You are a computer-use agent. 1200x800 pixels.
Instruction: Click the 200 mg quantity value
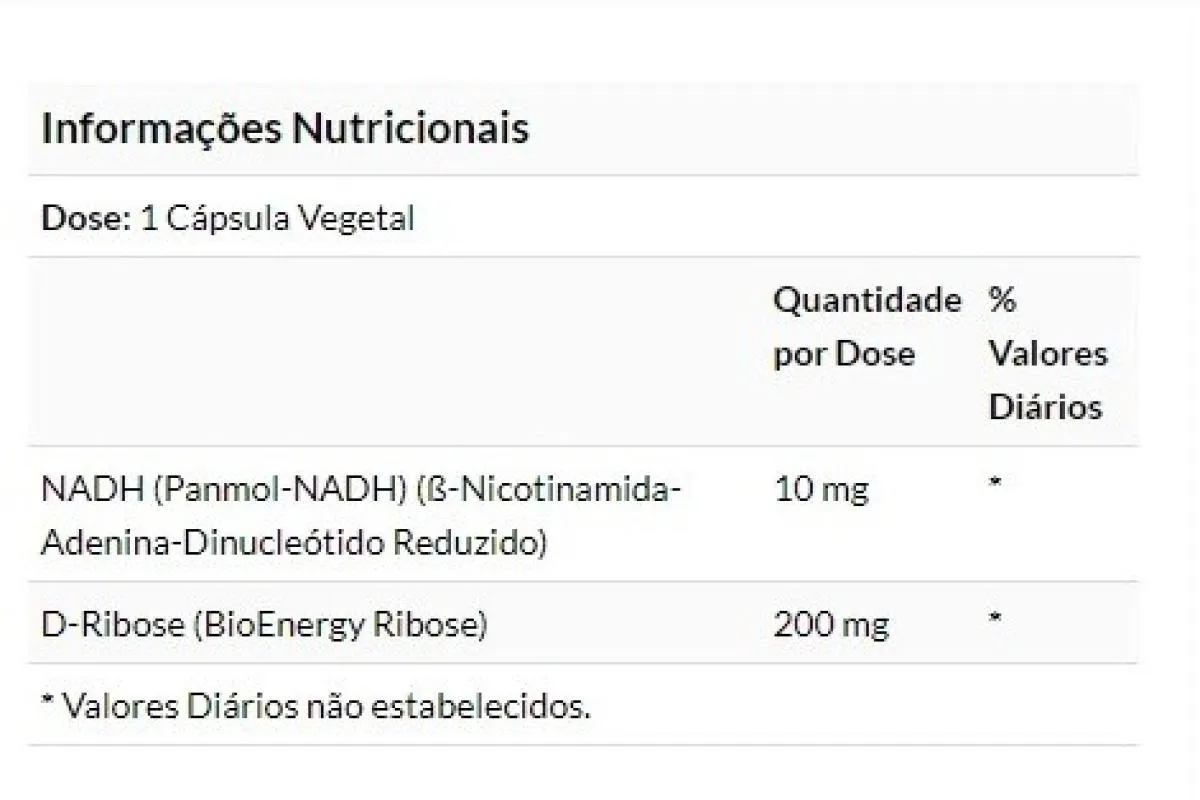pyautogui.click(x=831, y=625)
